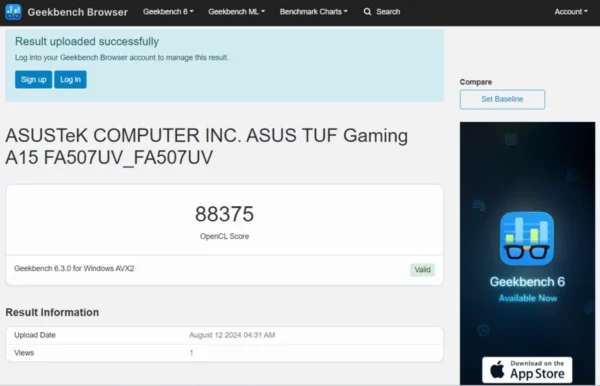Viewport: 600px width, 386px height.
Task: Click the Upload Date row label
Action: 35,335
